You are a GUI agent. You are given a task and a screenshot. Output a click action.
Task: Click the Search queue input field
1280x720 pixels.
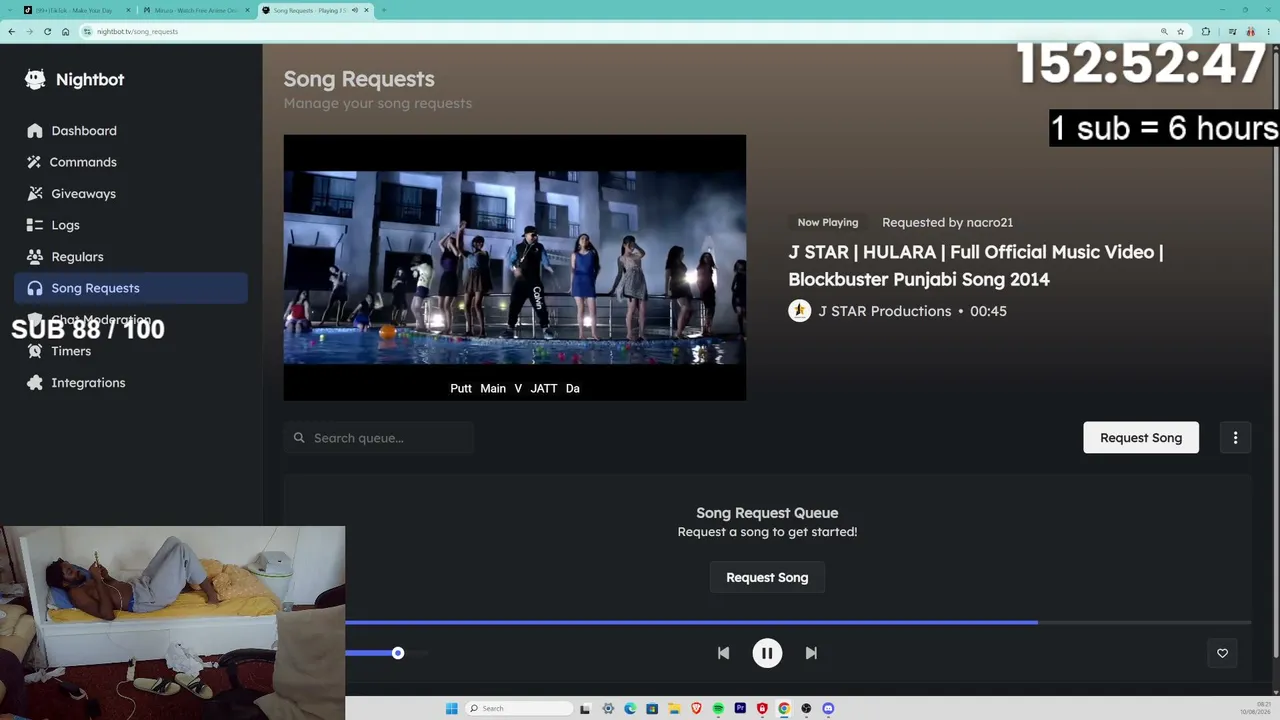(378, 438)
